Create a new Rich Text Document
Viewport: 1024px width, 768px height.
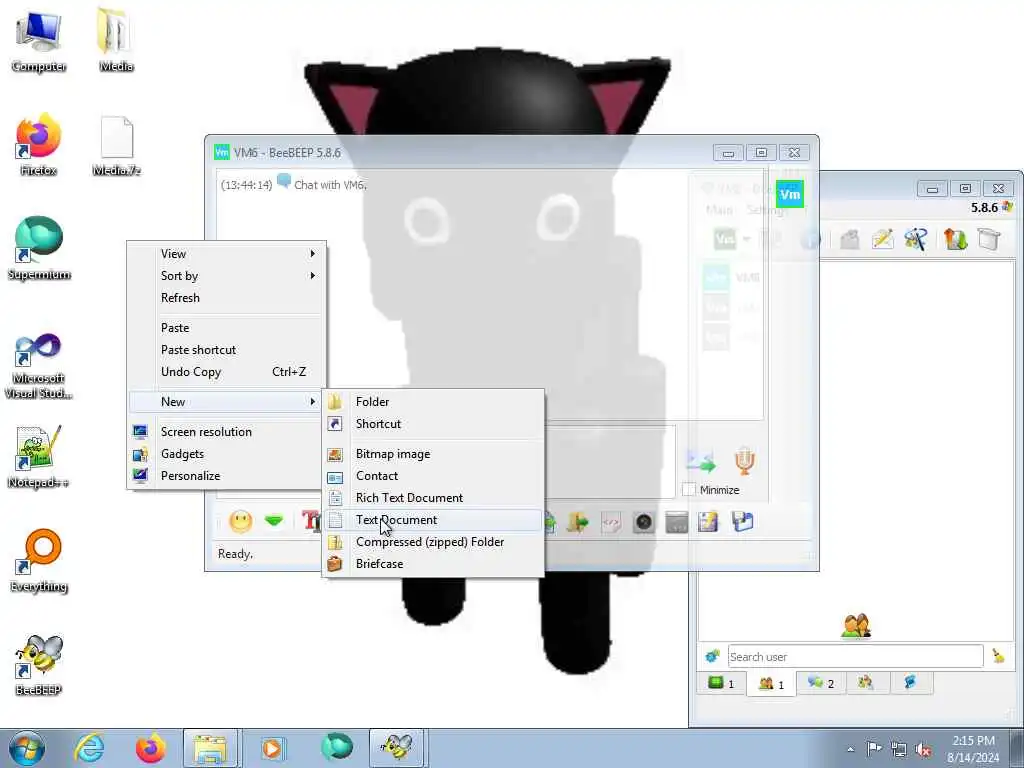click(433, 498)
